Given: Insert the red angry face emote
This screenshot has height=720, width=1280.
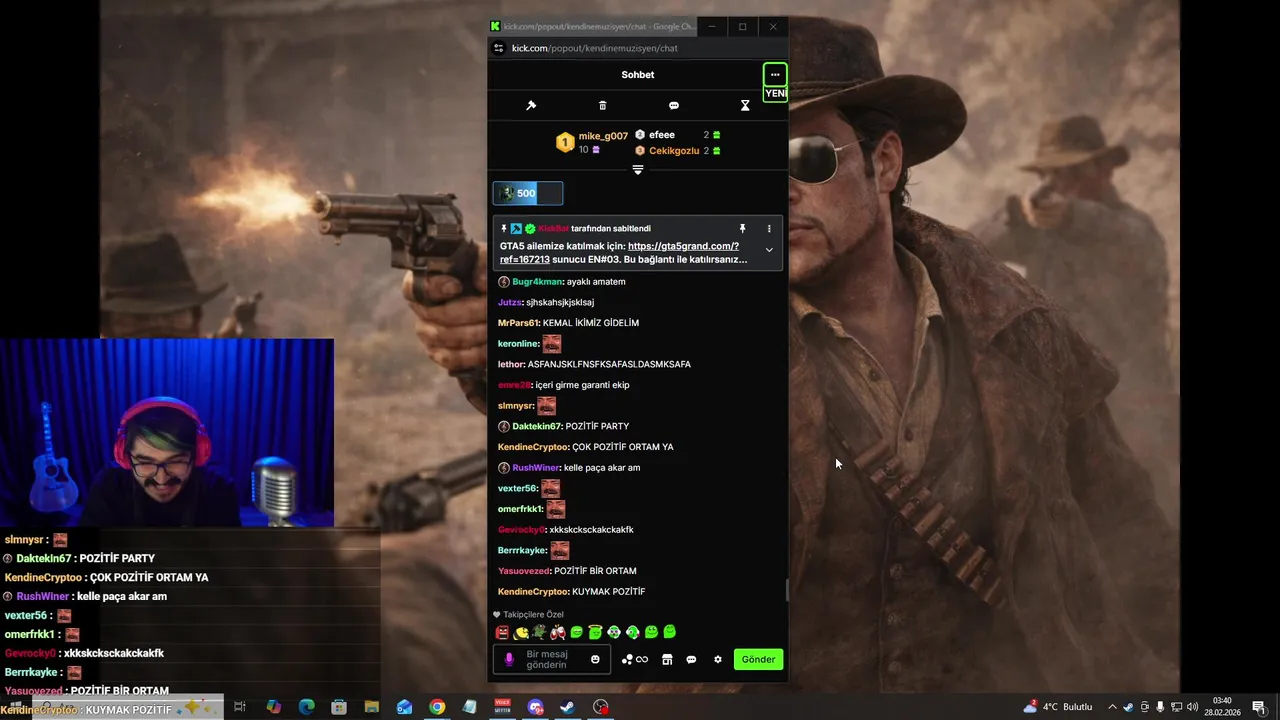Looking at the screenshot, I should click(502, 632).
